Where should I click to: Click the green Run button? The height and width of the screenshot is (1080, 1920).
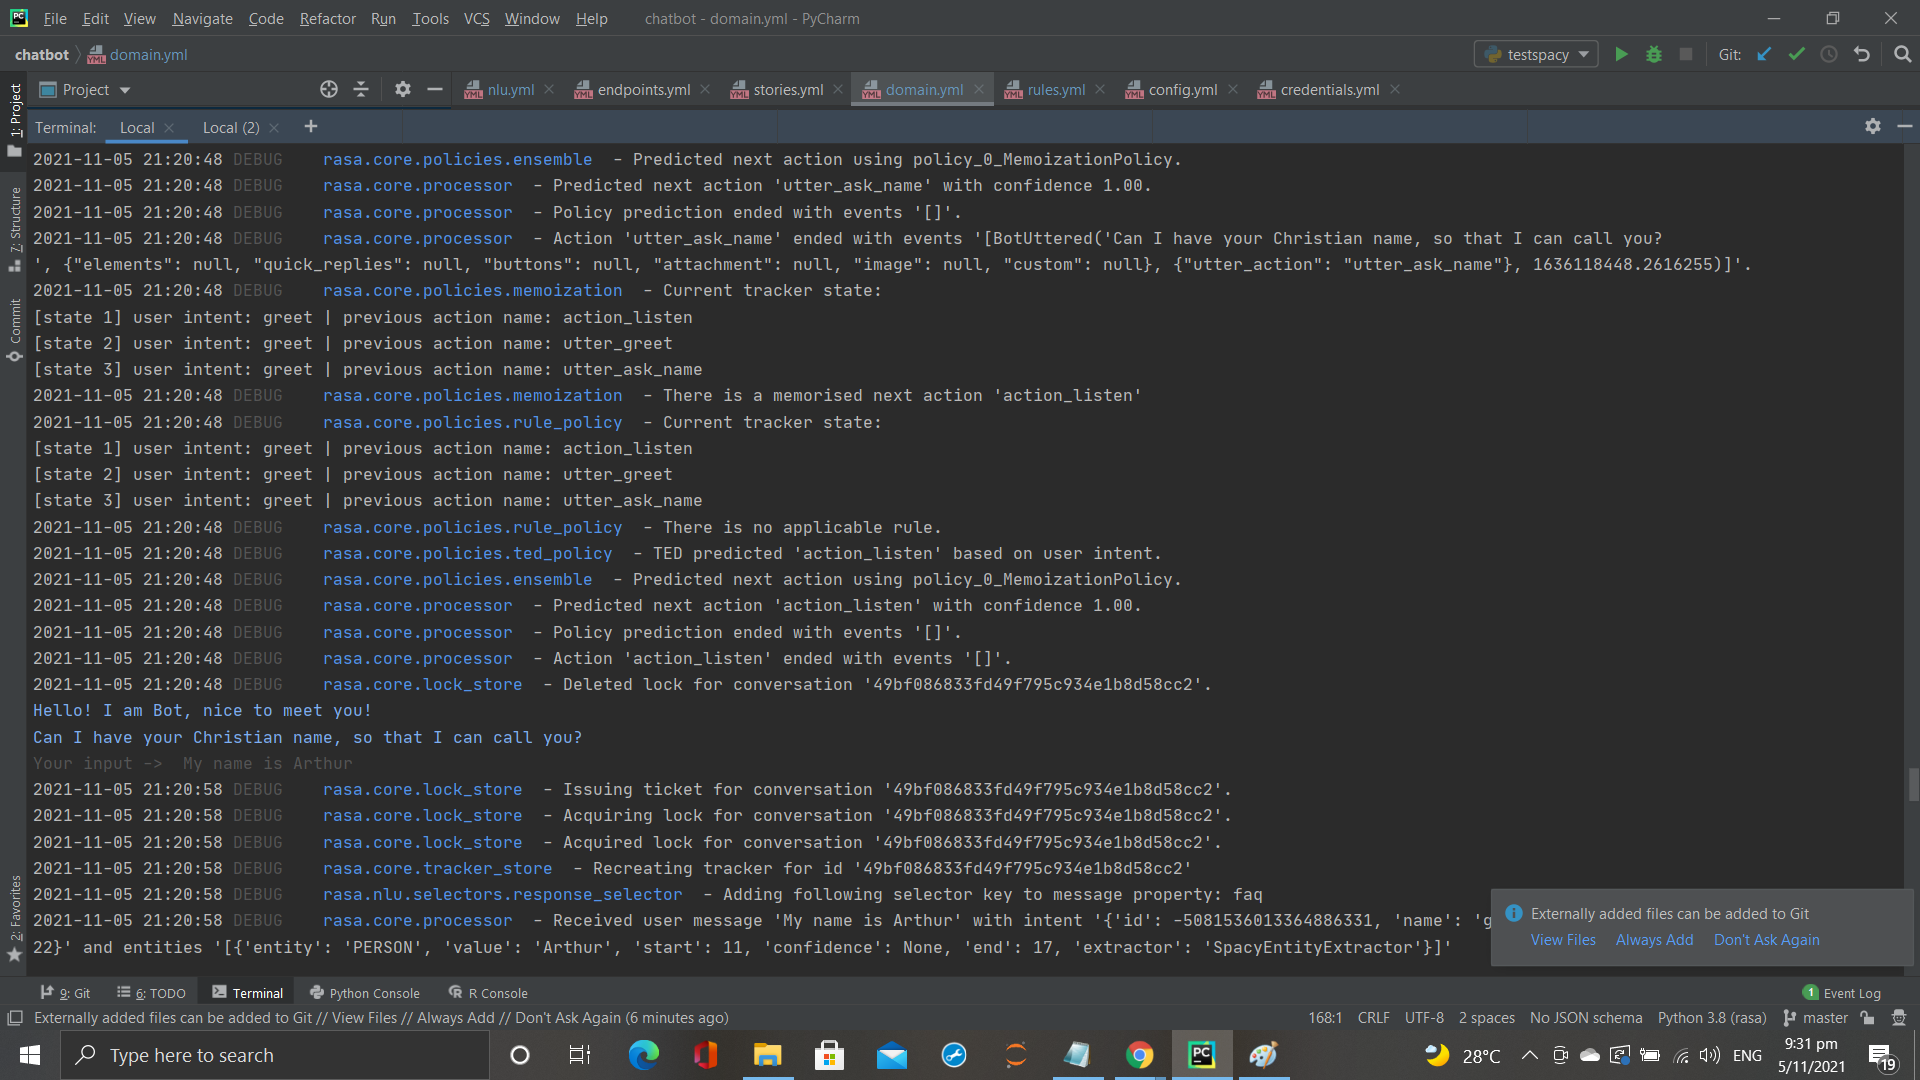1621,54
